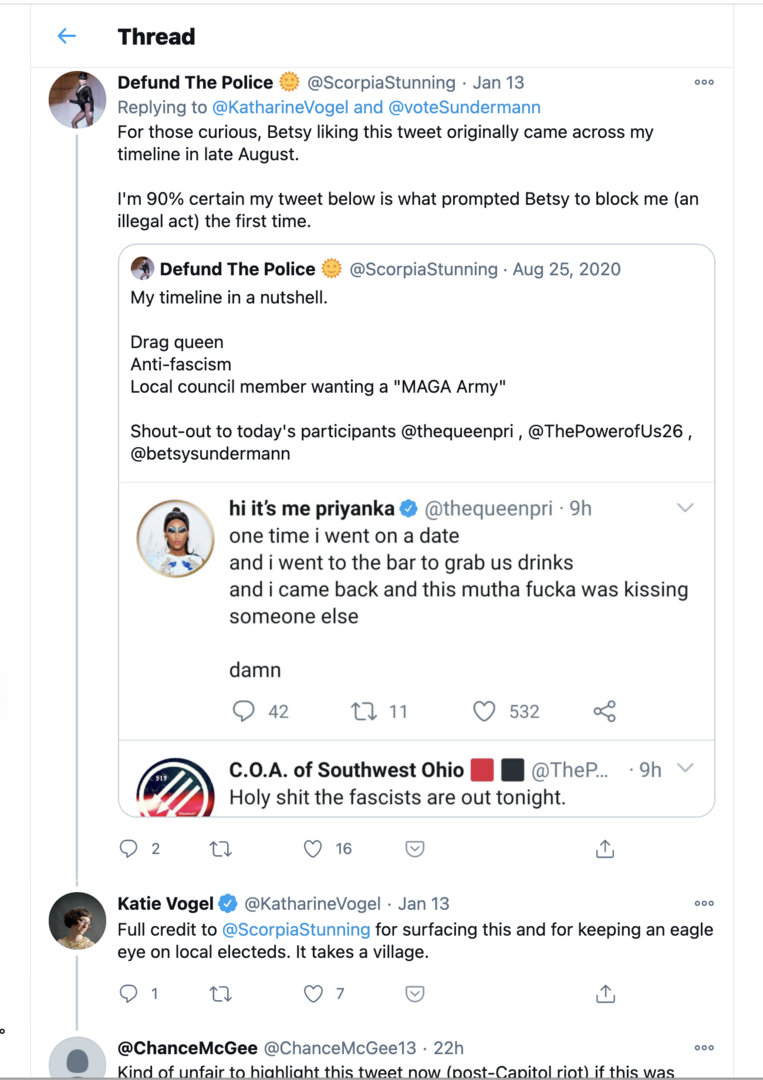Open Defund The Police profile avatar
The width and height of the screenshot is (763, 1080).
pyautogui.click(x=77, y=100)
